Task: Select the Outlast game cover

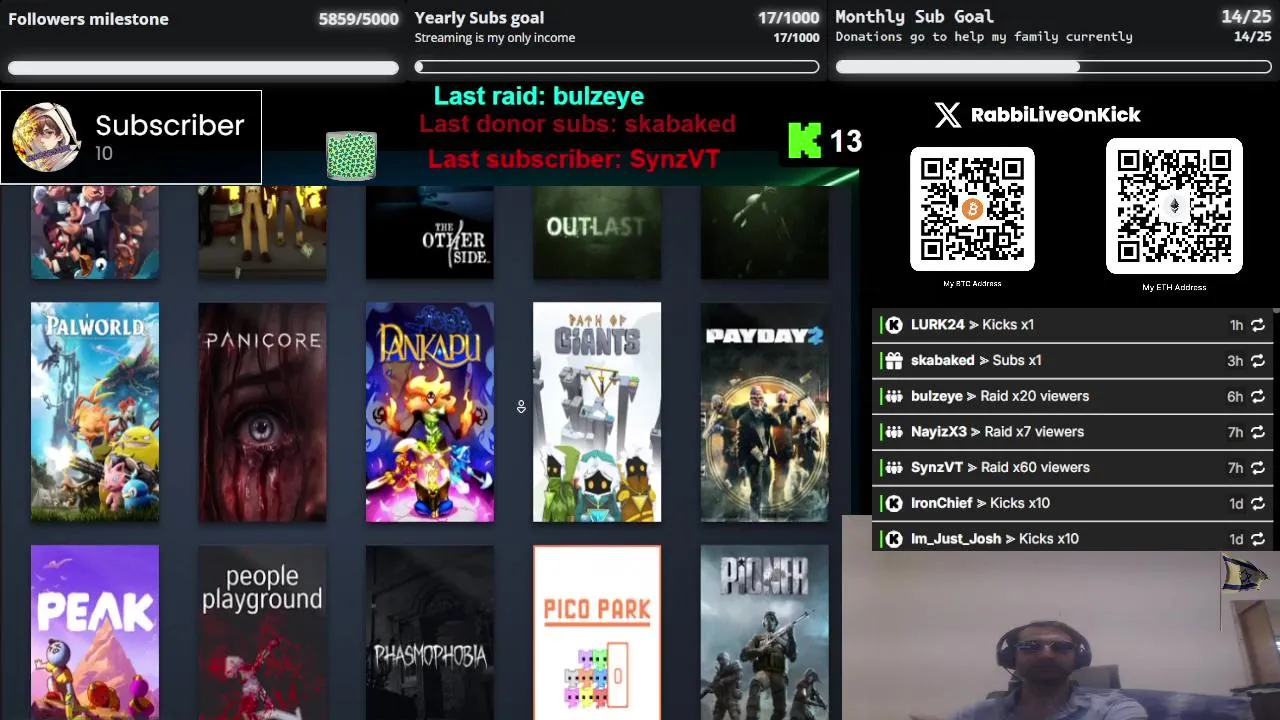Action: tap(597, 232)
